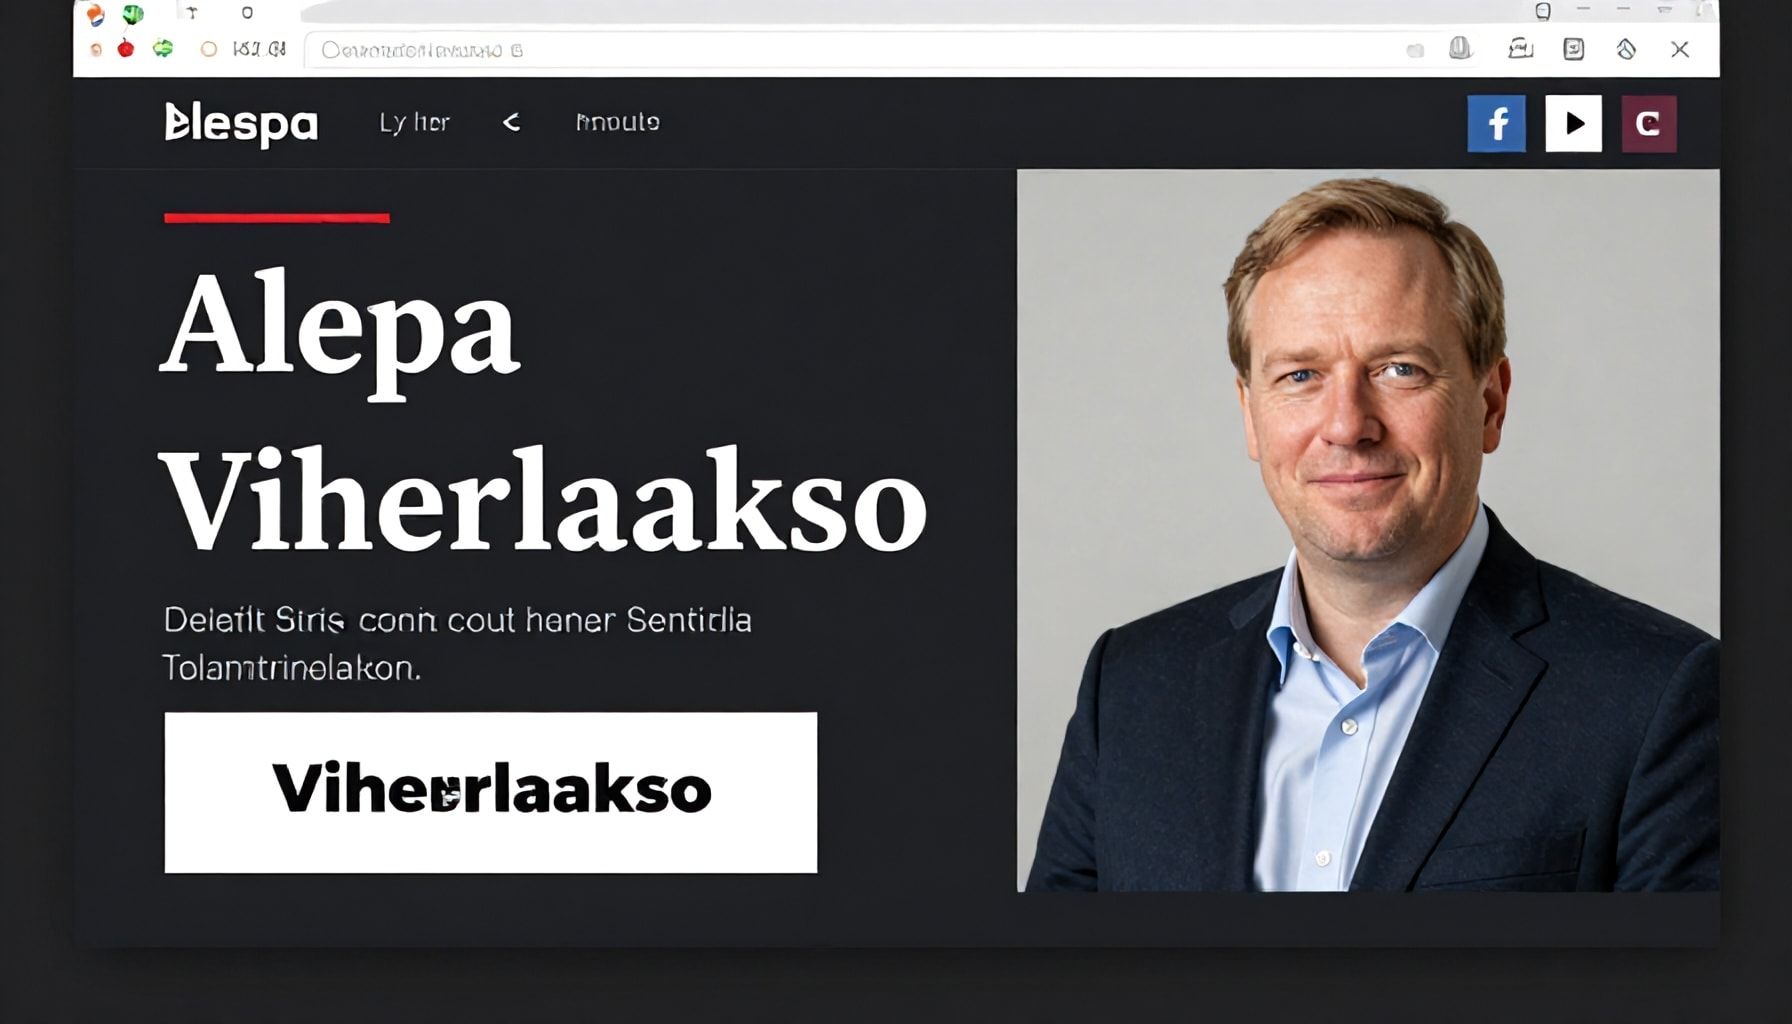The height and width of the screenshot is (1024, 1792).
Task: Open the 'Inoute' menu item
Action: click(x=617, y=122)
